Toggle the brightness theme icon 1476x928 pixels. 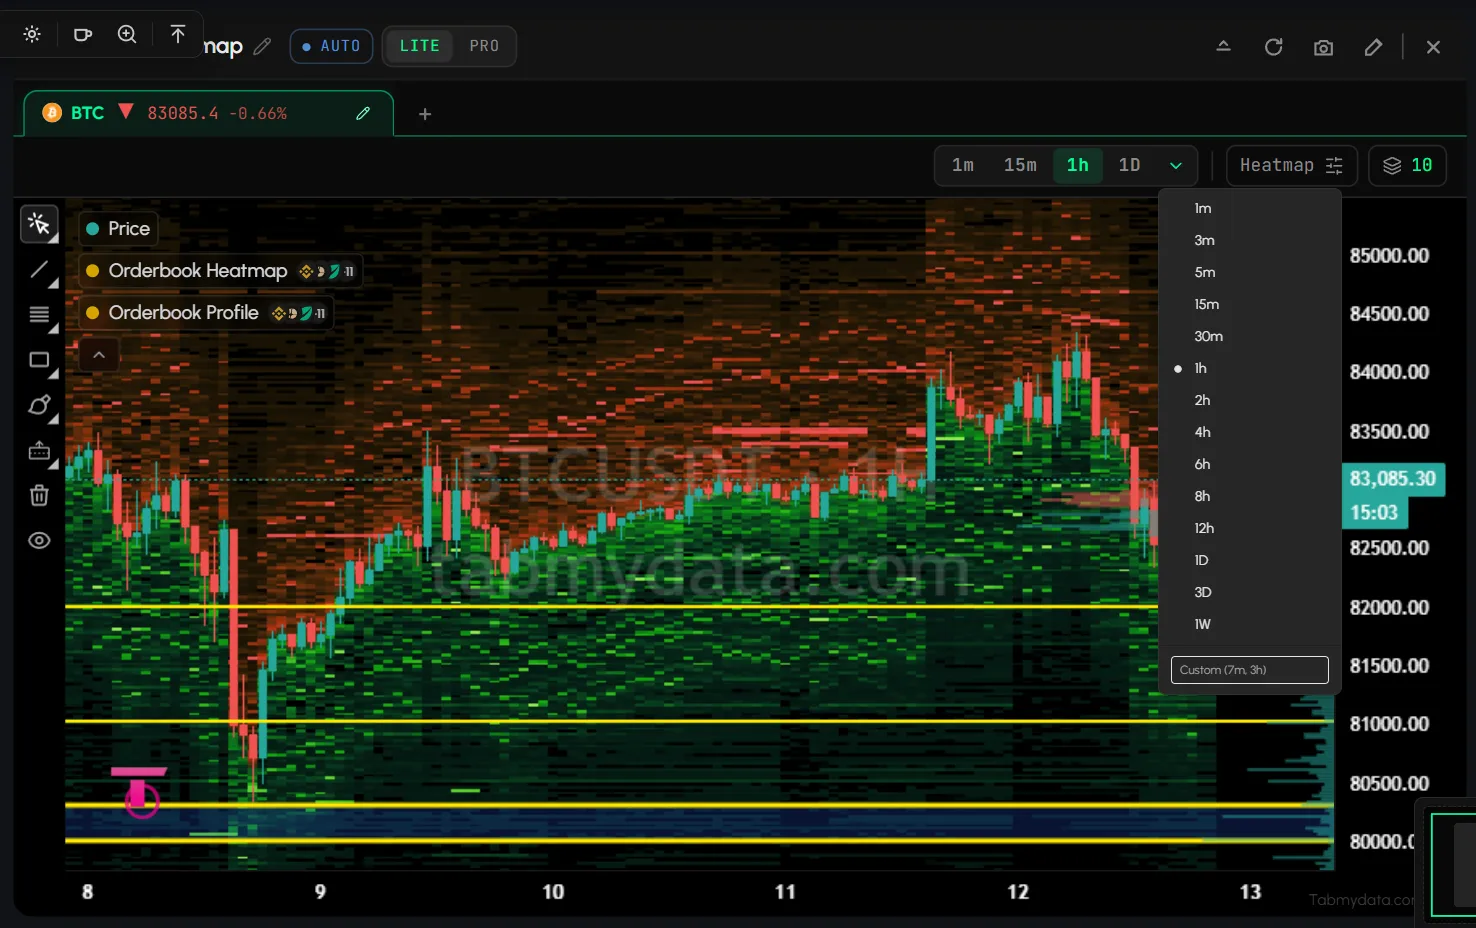coord(32,34)
